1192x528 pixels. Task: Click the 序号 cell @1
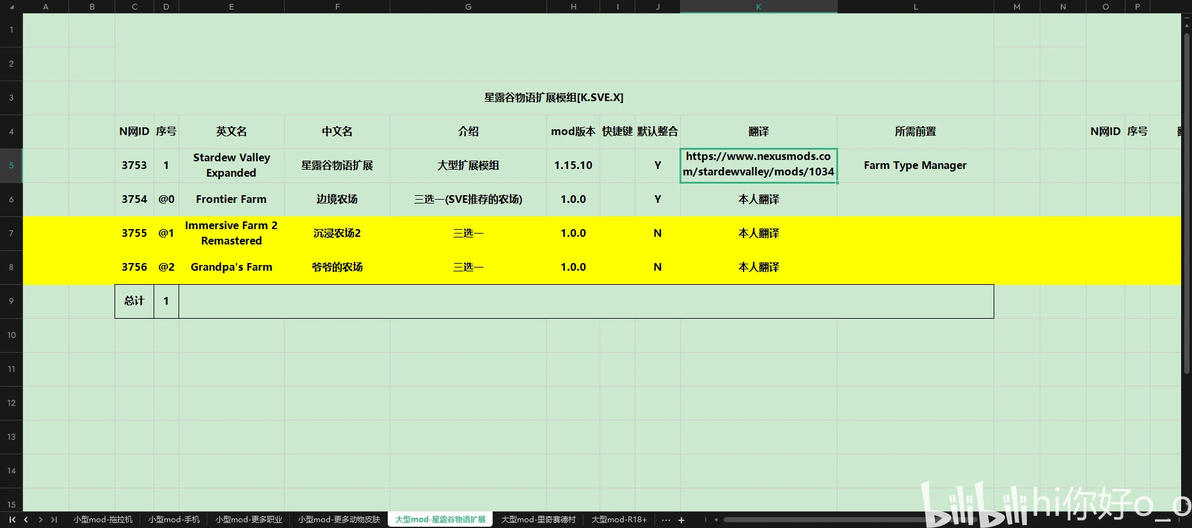166,233
